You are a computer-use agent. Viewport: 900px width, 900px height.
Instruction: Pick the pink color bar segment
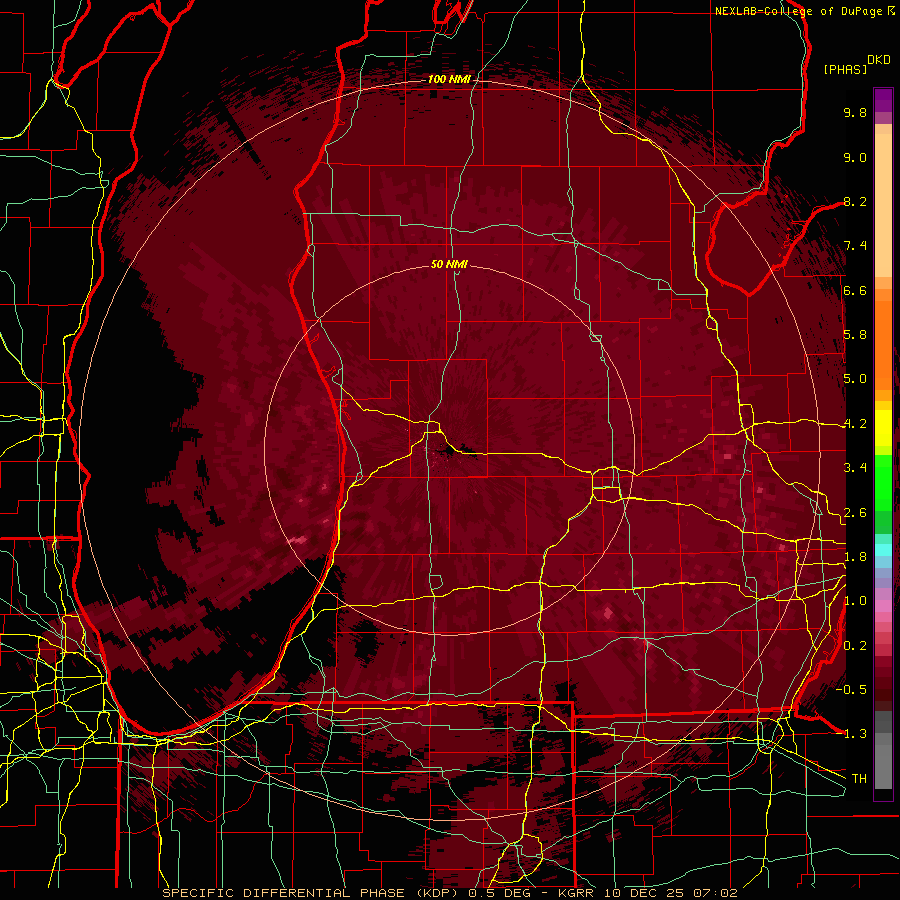[883, 606]
